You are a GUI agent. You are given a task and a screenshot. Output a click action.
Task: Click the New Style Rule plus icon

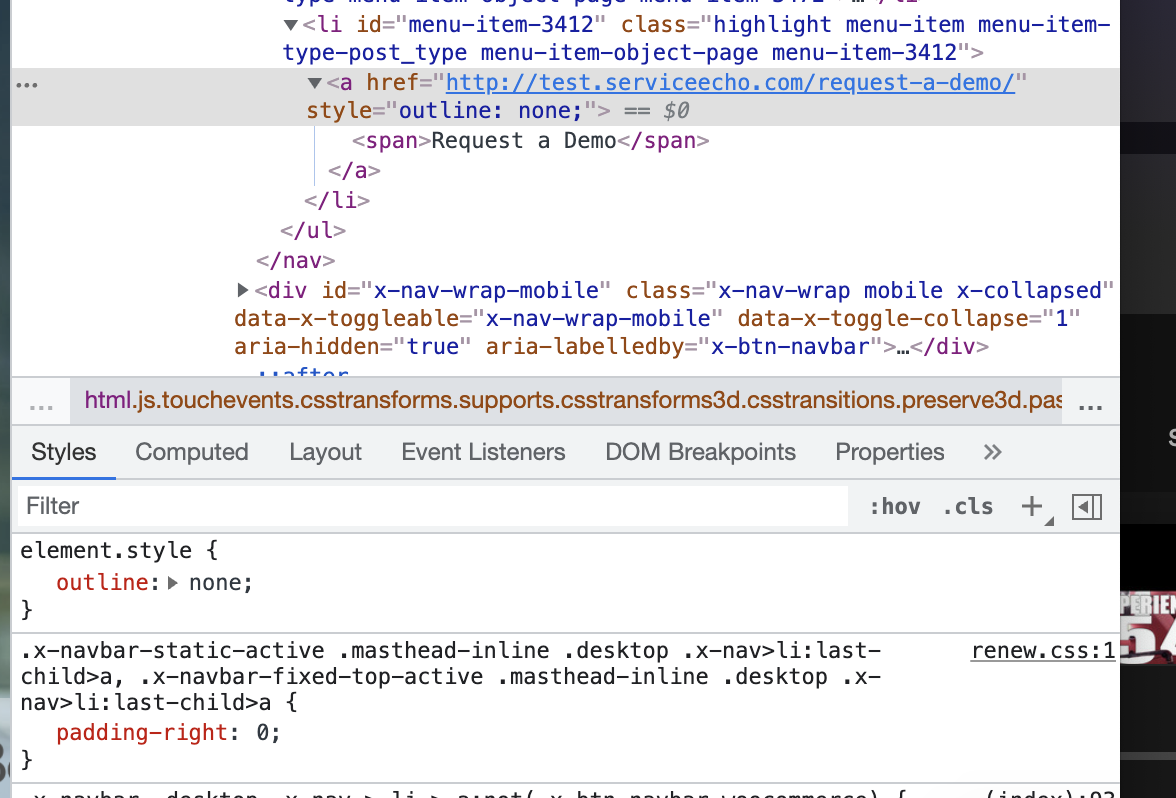1031,507
